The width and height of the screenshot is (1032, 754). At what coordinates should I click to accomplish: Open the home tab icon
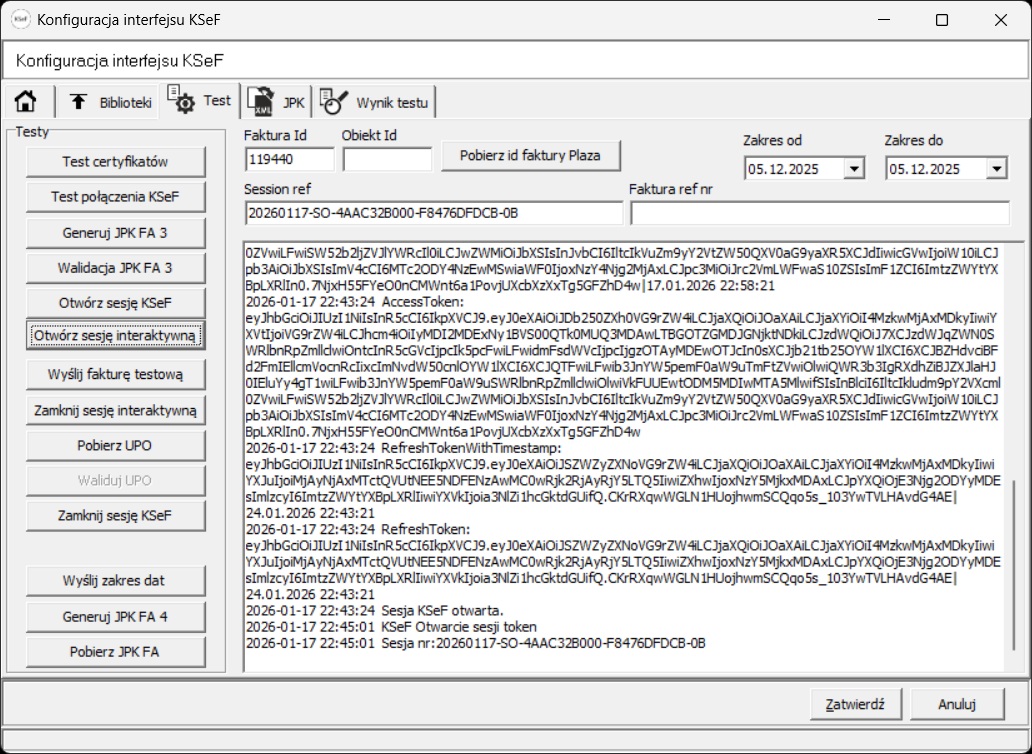[26, 101]
